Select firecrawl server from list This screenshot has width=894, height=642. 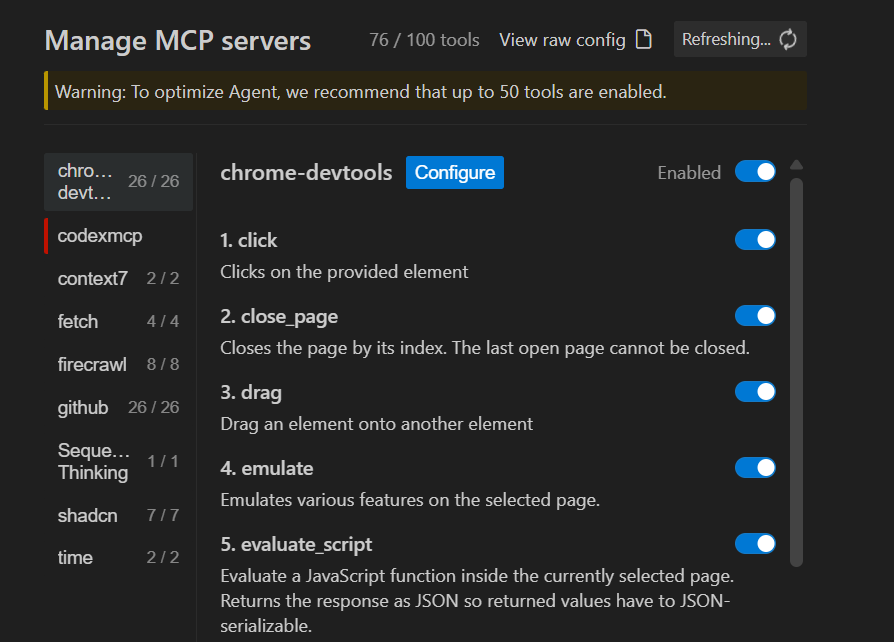pos(119,364)
